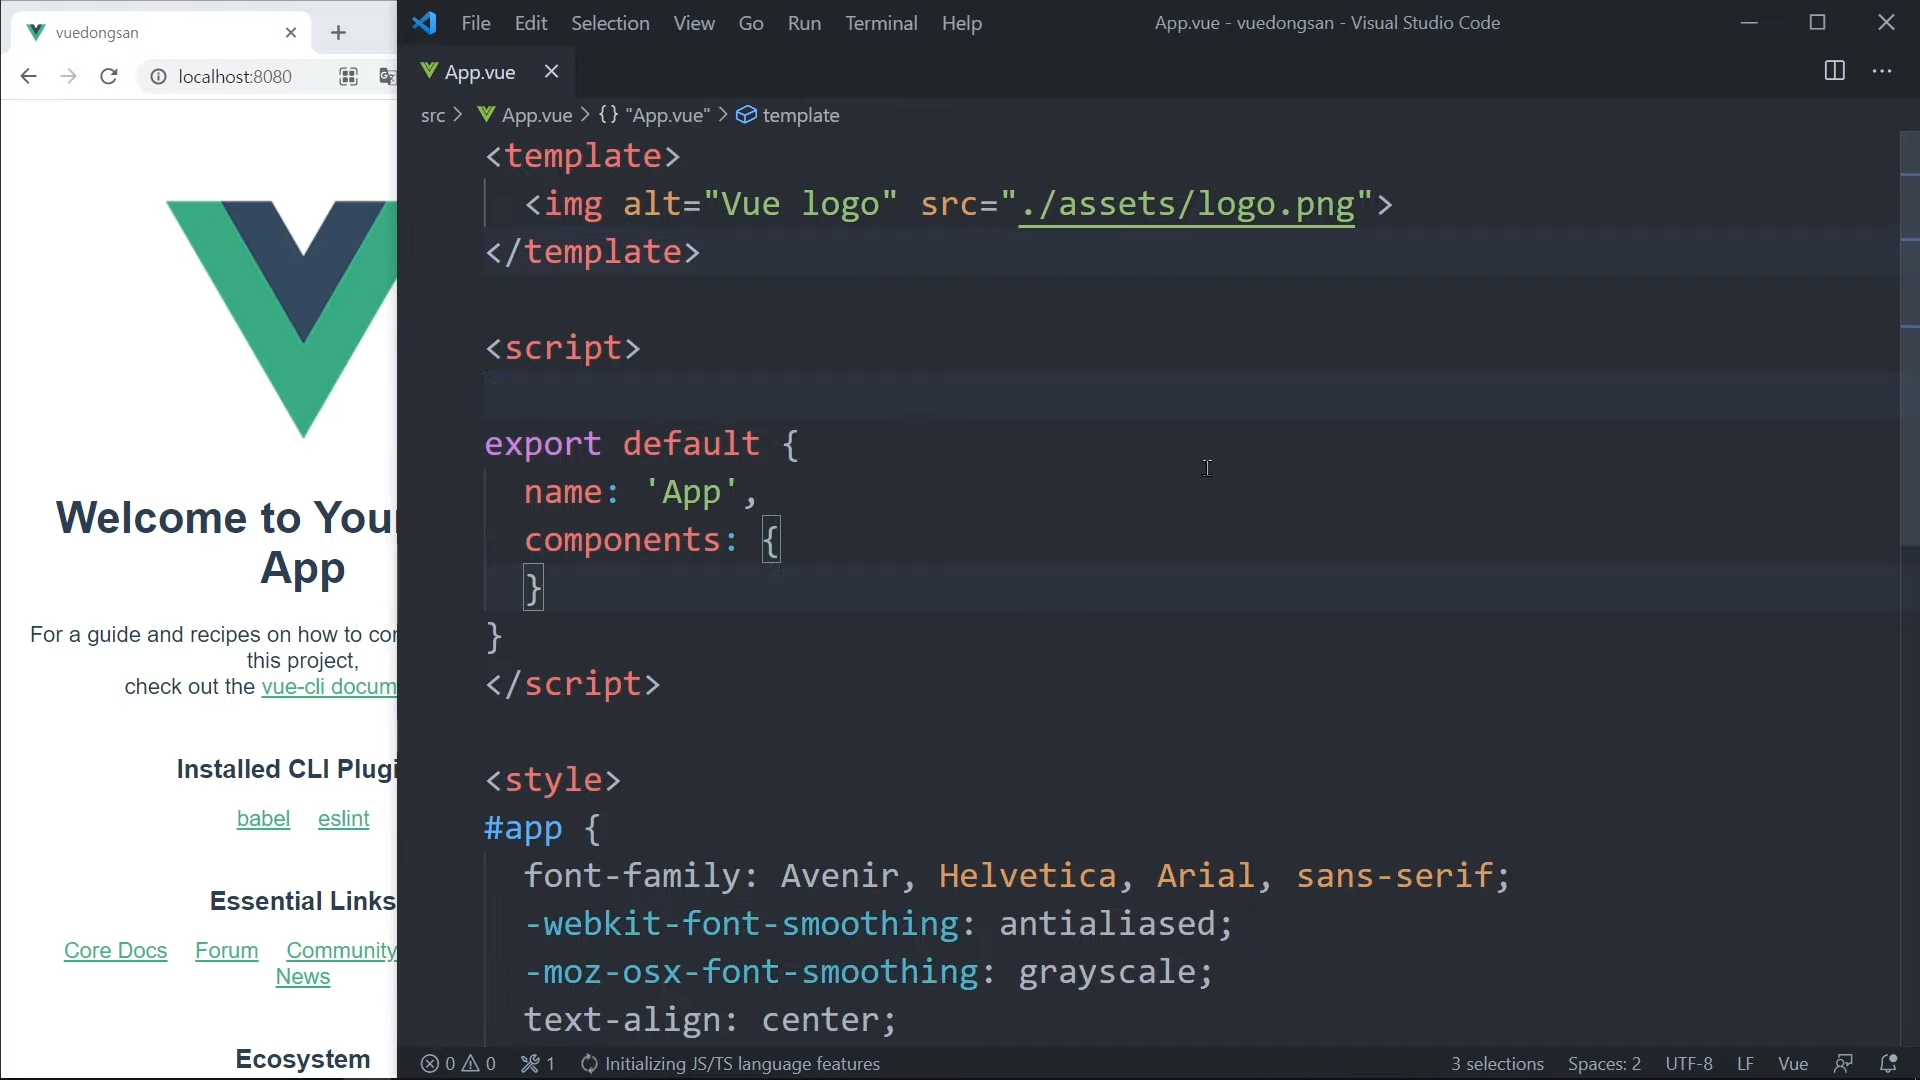Click site info icon beside localhost:8080

tap(158, 77)
